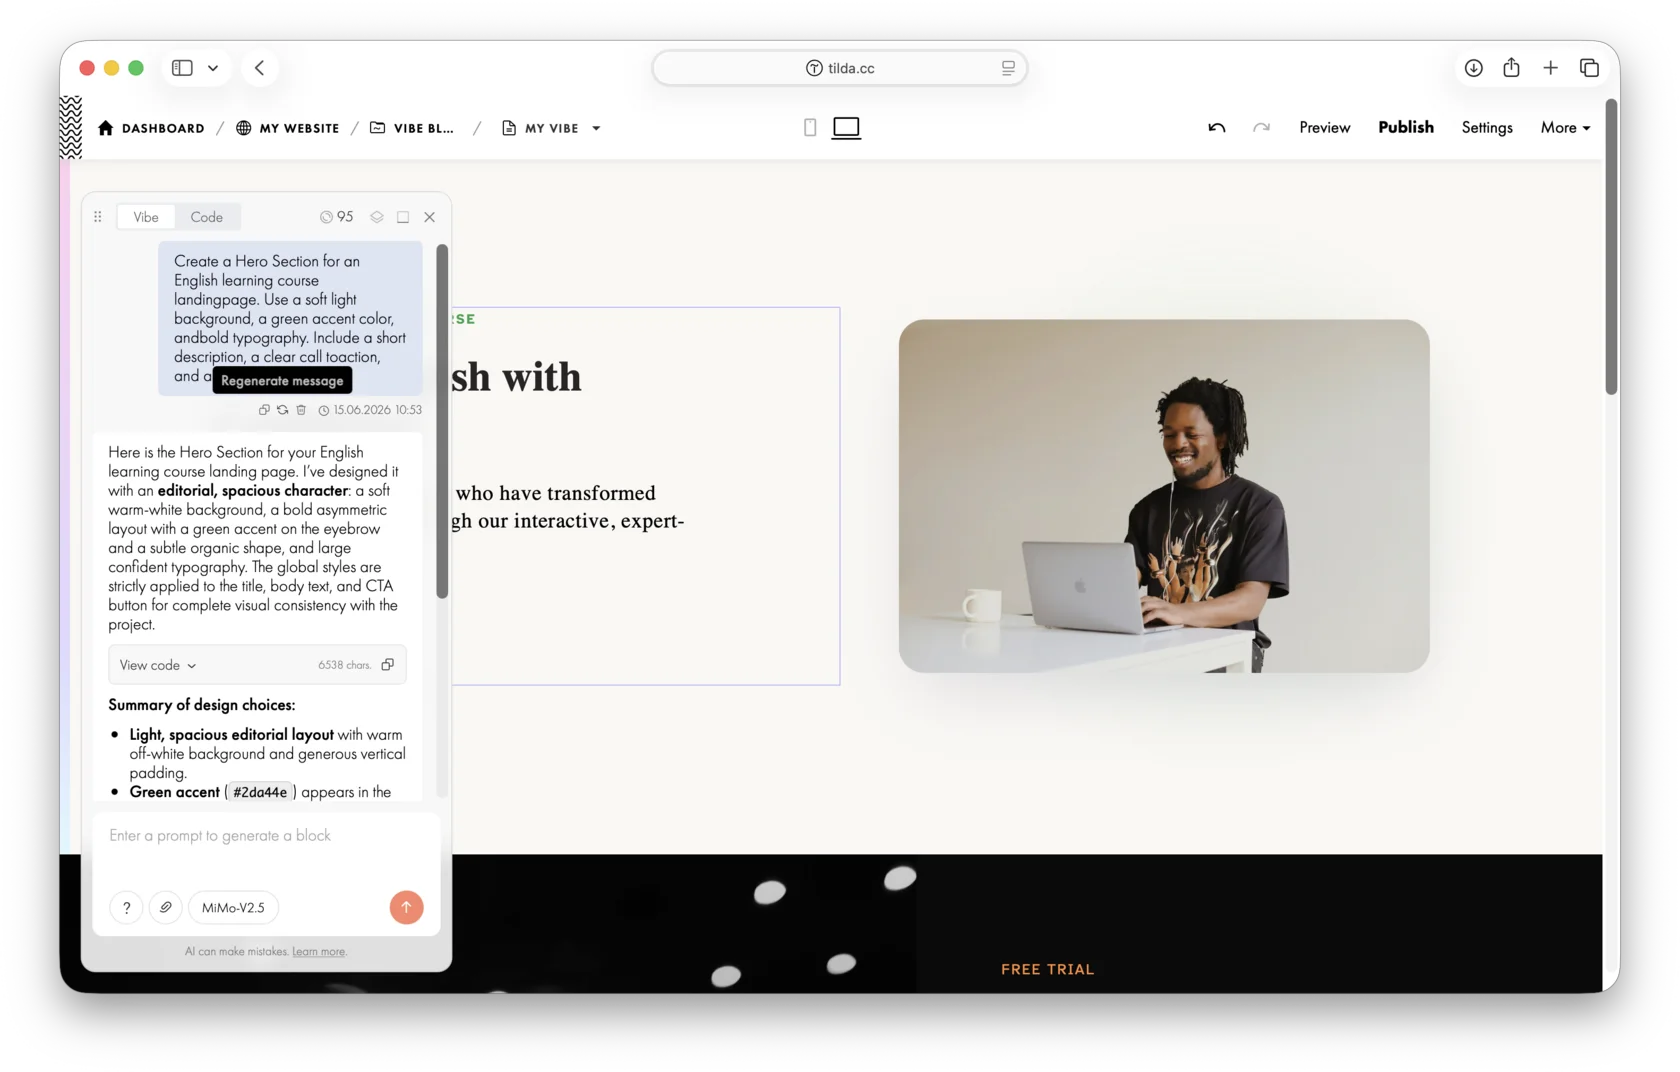This screenshot has width=1680, height=1072.
Task: Click the tilda.cc address bar
Action: coord(840,68)
